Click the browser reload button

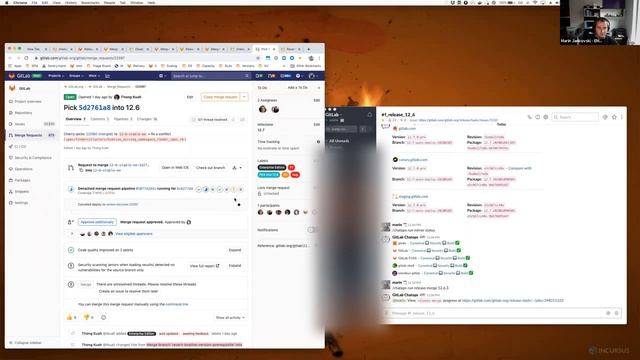tap(27, 58)
